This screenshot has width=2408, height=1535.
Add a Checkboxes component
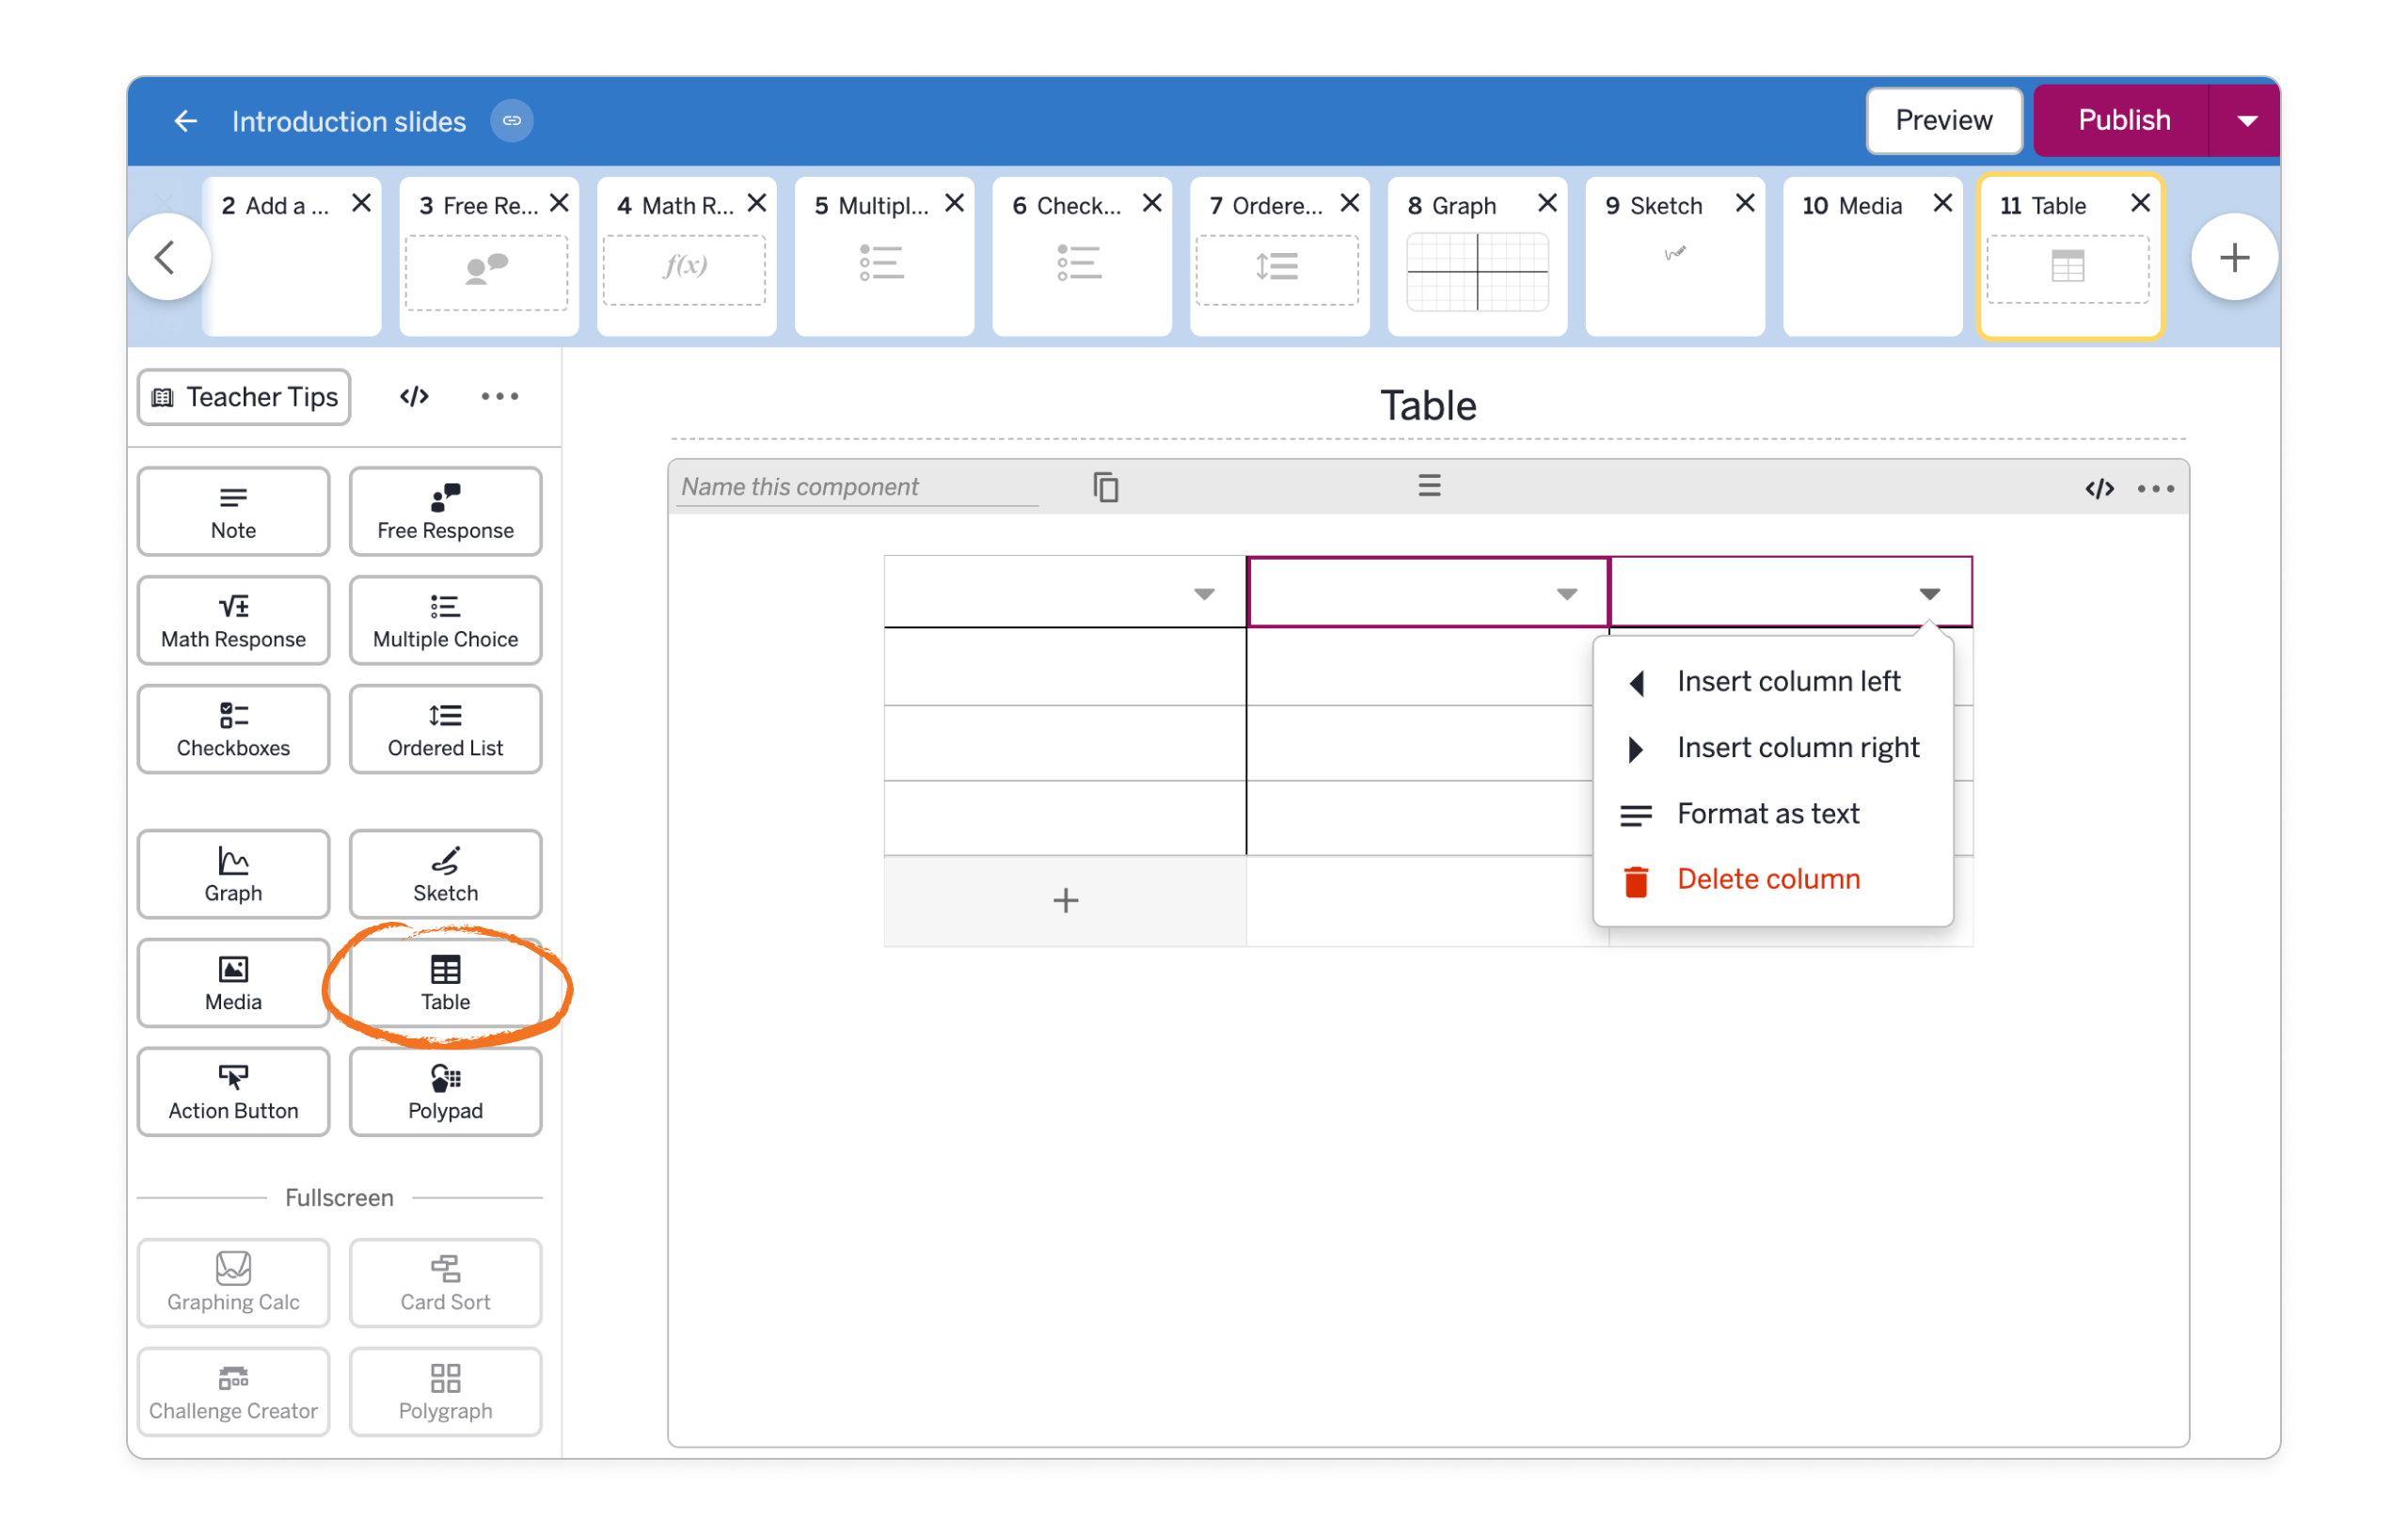point(233,729)
